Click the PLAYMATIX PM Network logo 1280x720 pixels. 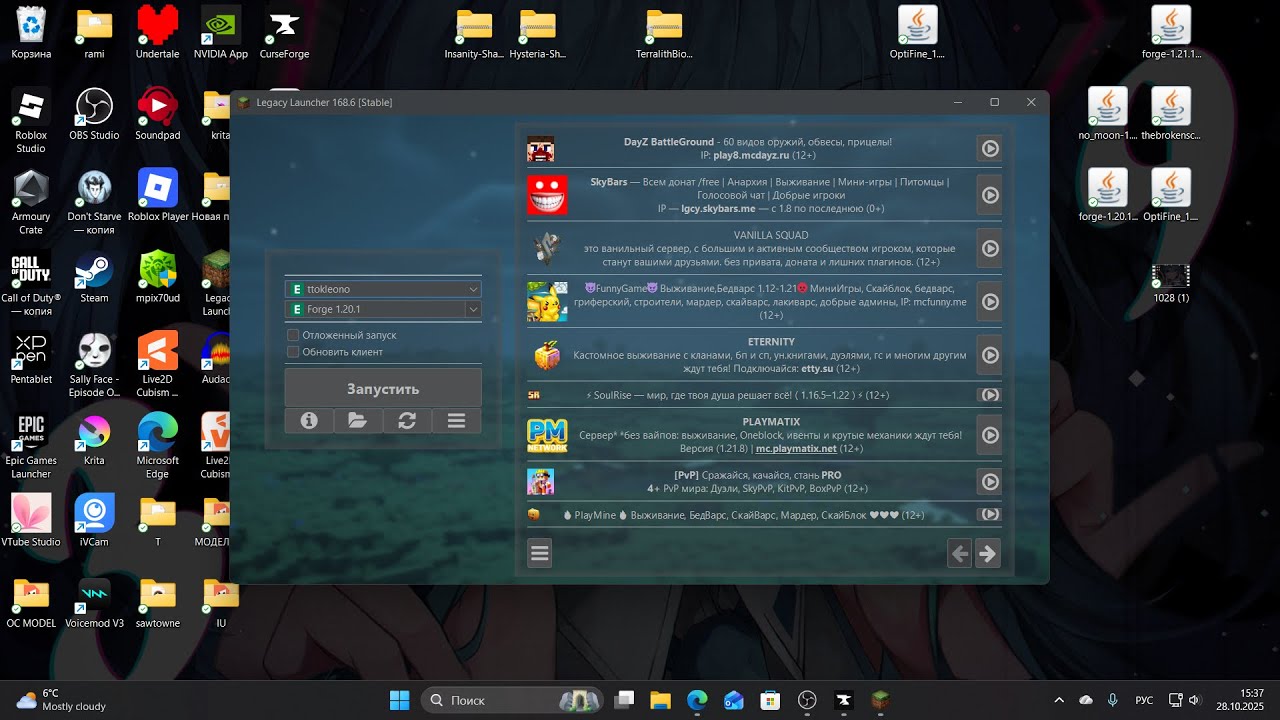pos(547,435)
